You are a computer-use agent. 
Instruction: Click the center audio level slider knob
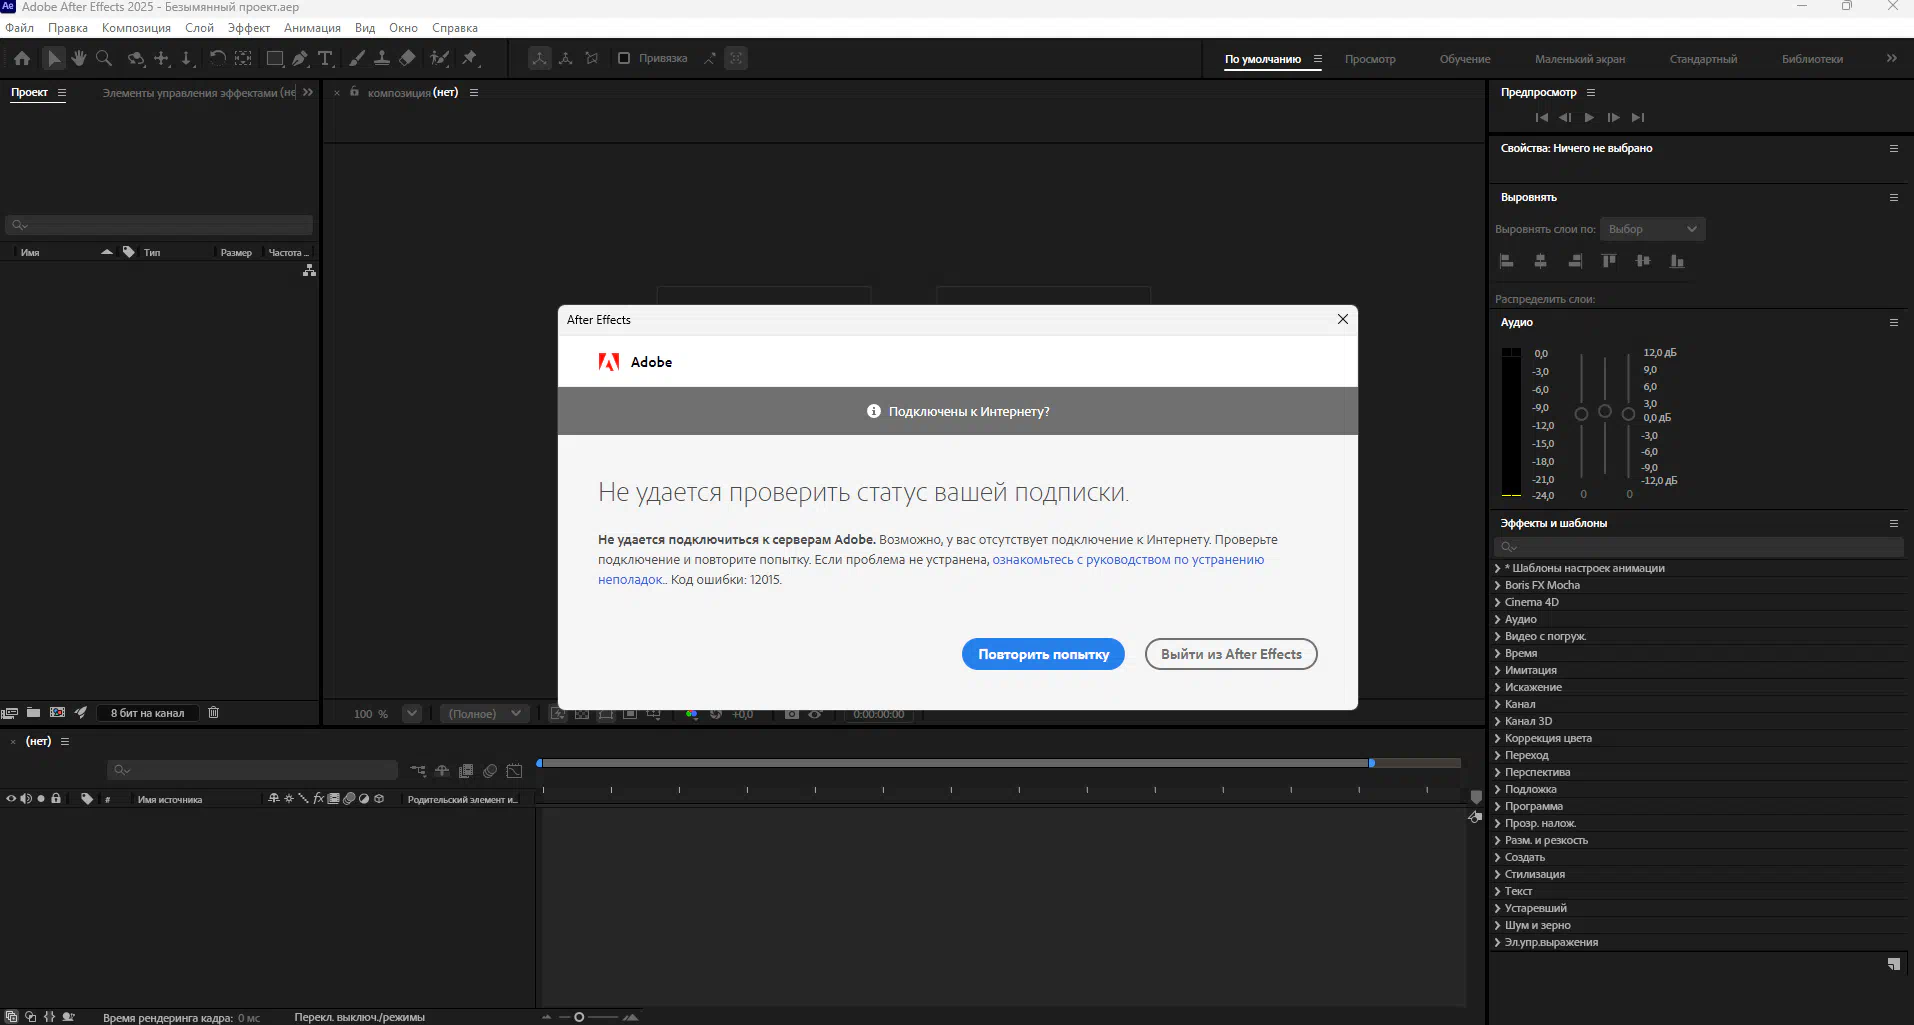coord(1605,412)
